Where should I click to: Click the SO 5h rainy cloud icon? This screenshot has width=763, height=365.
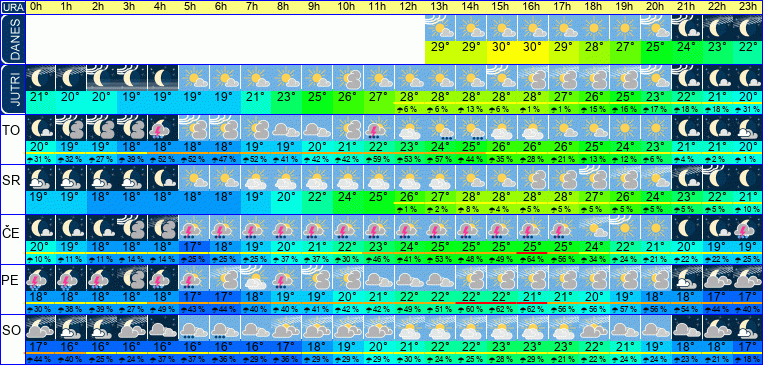(194, 328)
